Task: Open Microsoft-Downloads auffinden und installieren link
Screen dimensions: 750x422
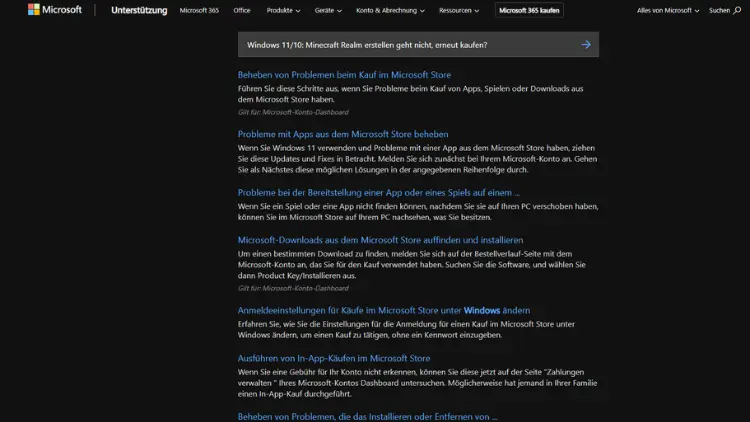Action: [380, 240]
